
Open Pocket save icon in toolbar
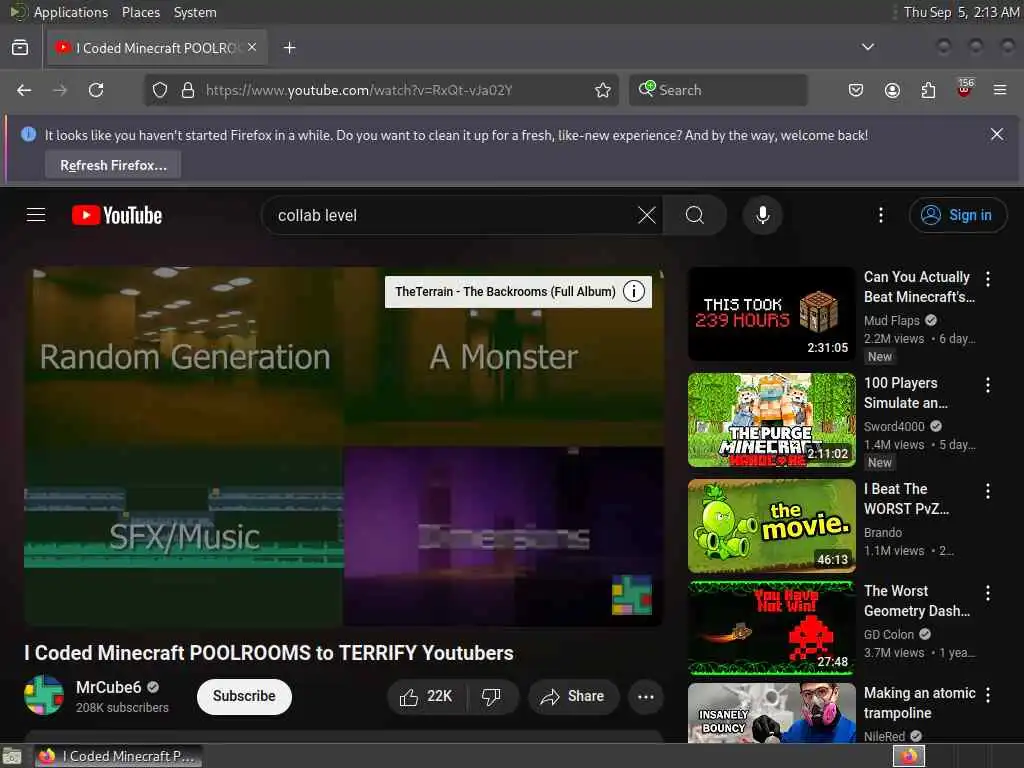pos(856,90)
